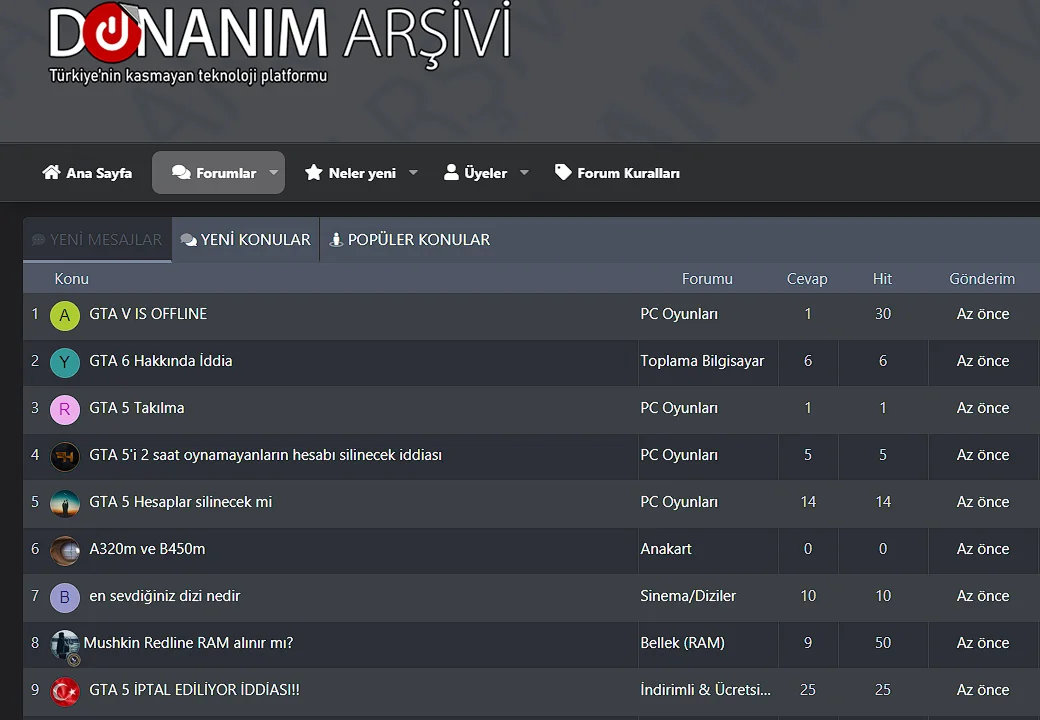Open the Forumlar navigation item
This screenshot has height=720, width=1040.
(x=214, y=172)
